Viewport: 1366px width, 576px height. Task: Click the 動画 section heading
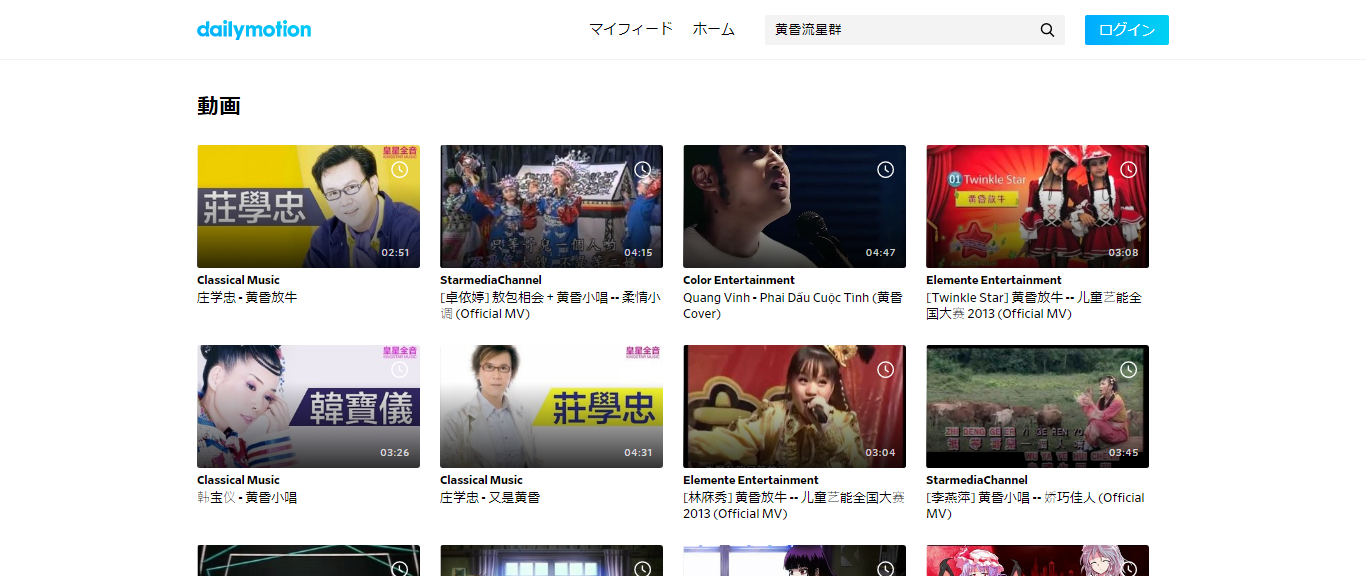click(219, 106)
